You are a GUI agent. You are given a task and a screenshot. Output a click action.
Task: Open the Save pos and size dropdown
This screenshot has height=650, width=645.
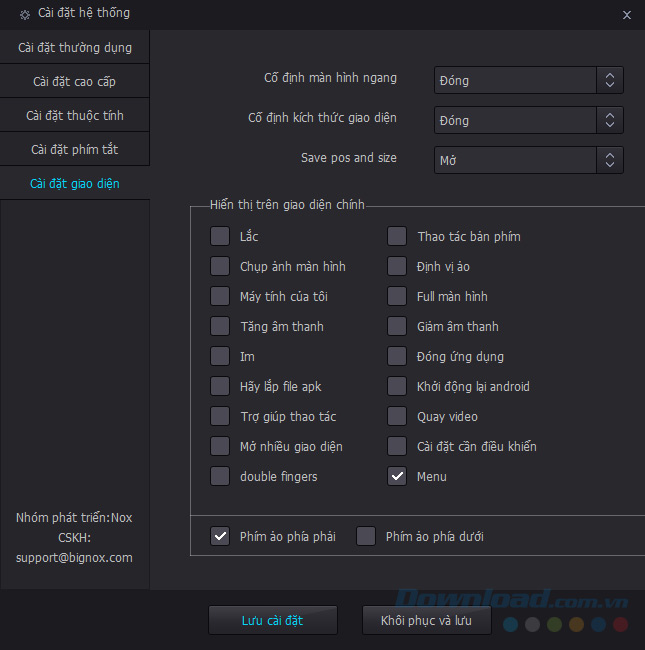(529, 160)
